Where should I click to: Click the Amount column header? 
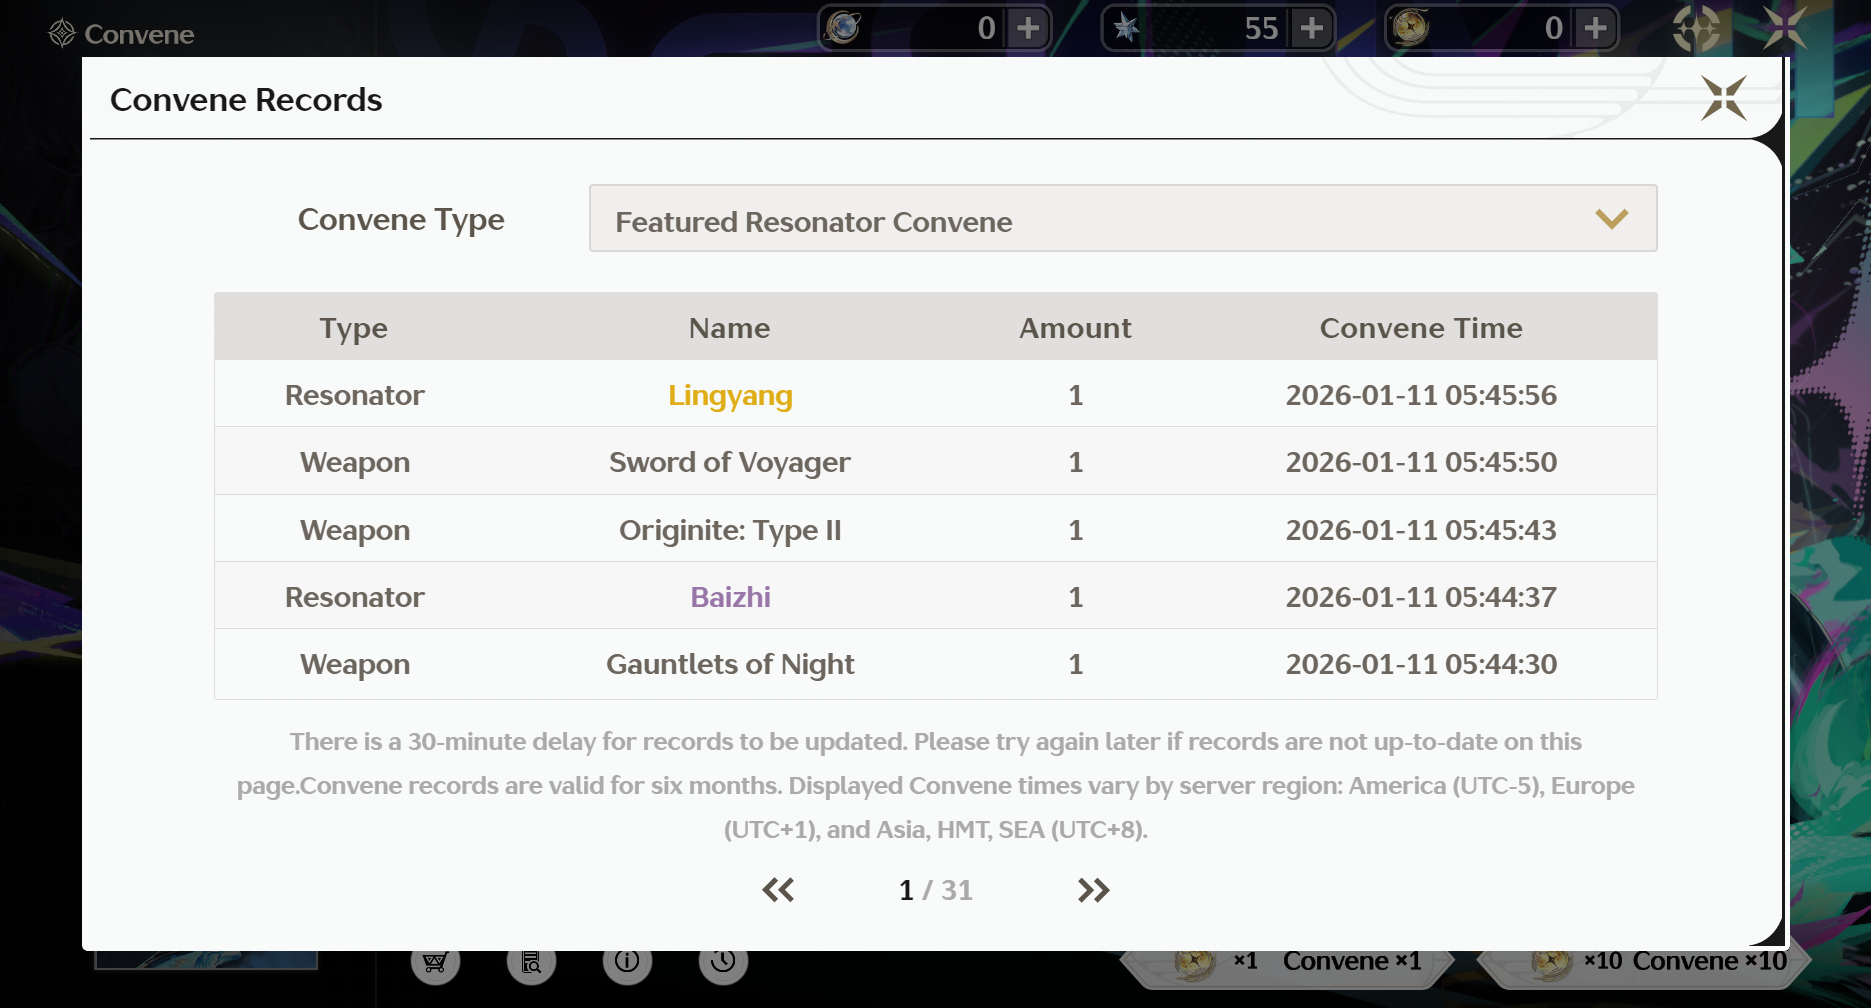pos(1076,328)
